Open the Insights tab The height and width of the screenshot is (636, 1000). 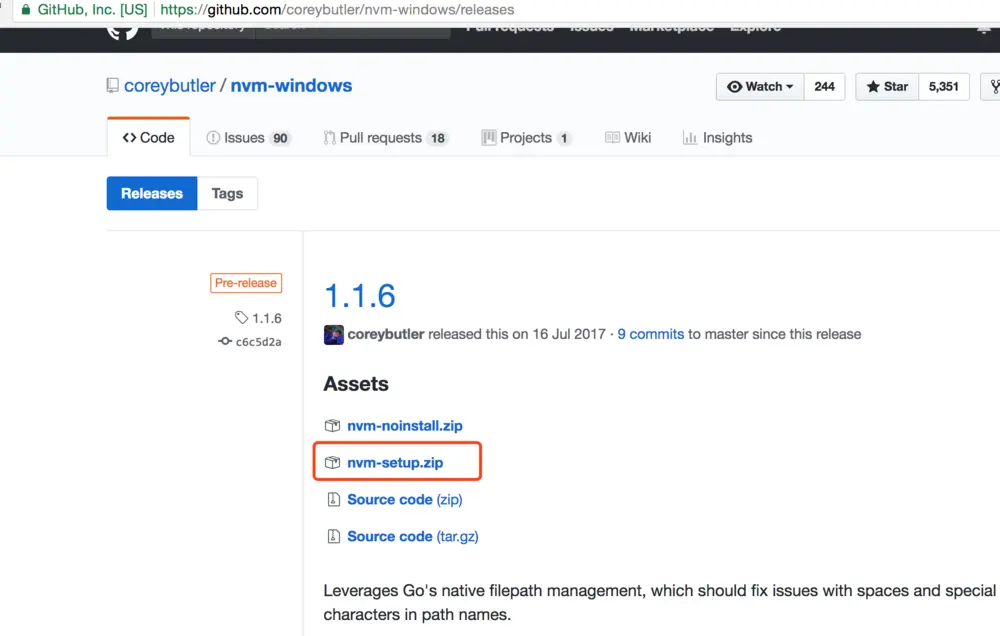tap(717, 138)
